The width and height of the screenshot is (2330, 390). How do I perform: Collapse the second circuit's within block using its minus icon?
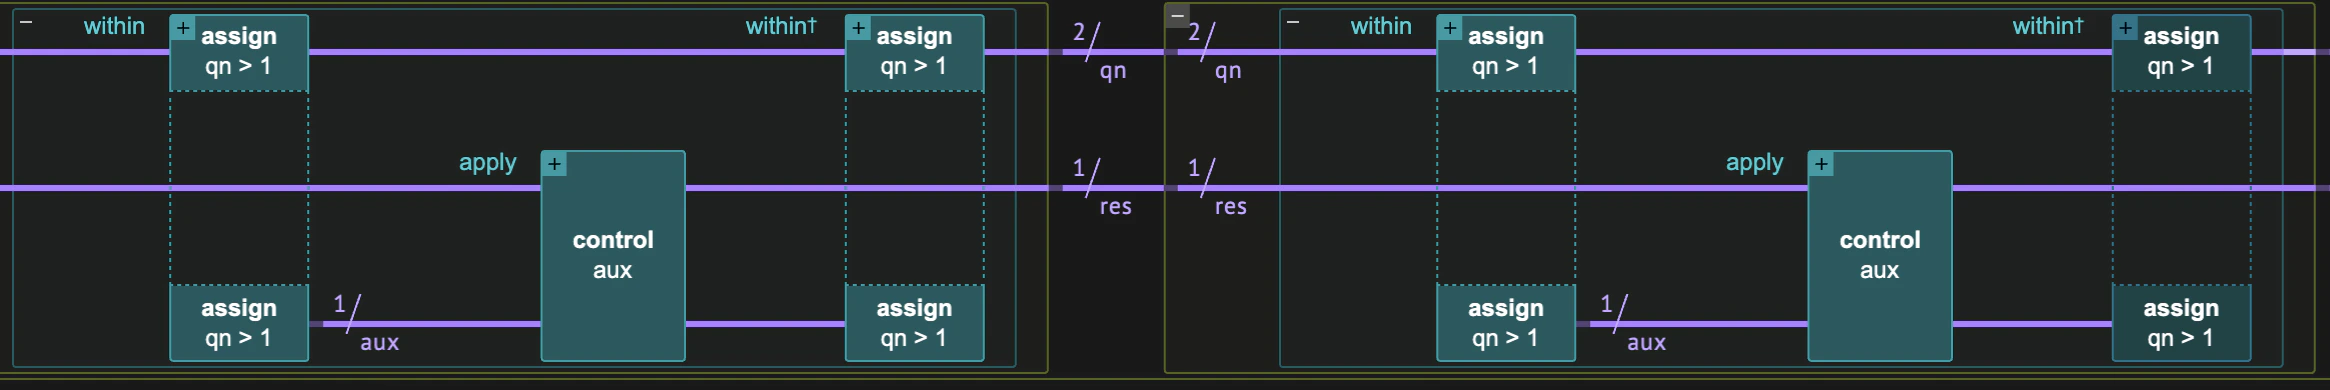tap(1293, 22)
